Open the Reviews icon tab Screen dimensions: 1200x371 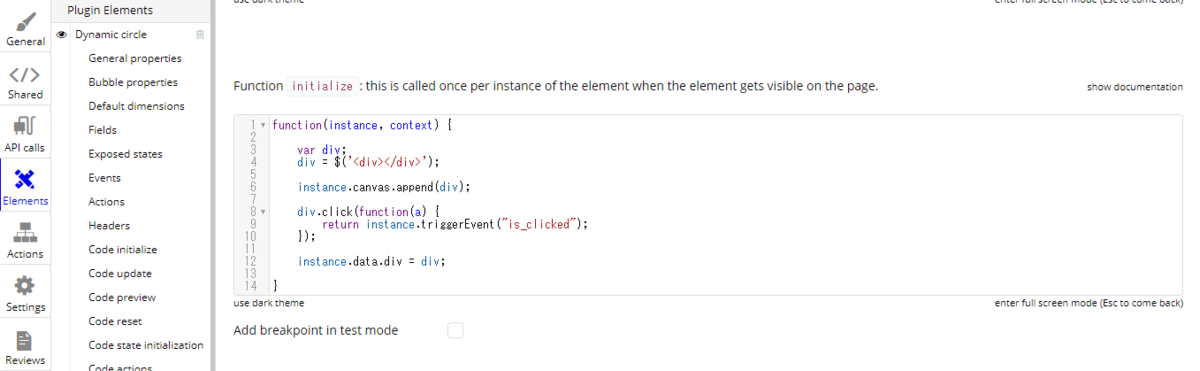click(25, 346)
